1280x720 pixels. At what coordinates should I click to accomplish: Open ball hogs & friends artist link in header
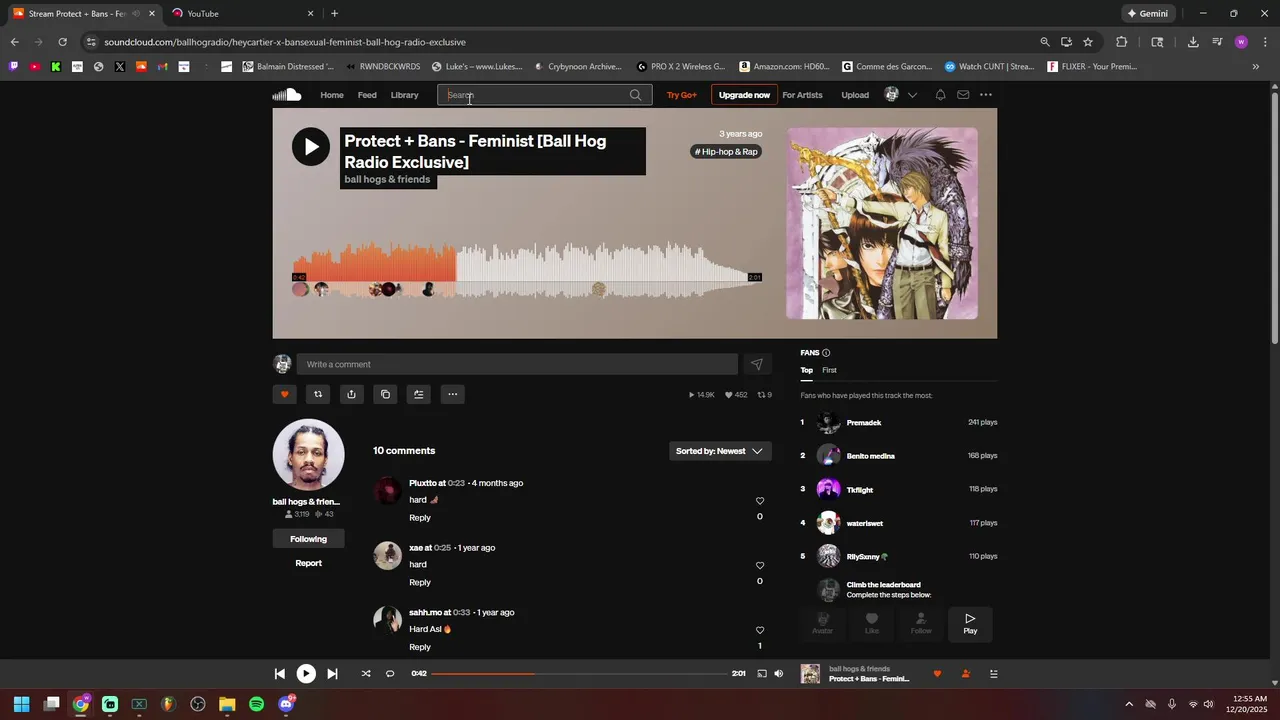point(387,180)
